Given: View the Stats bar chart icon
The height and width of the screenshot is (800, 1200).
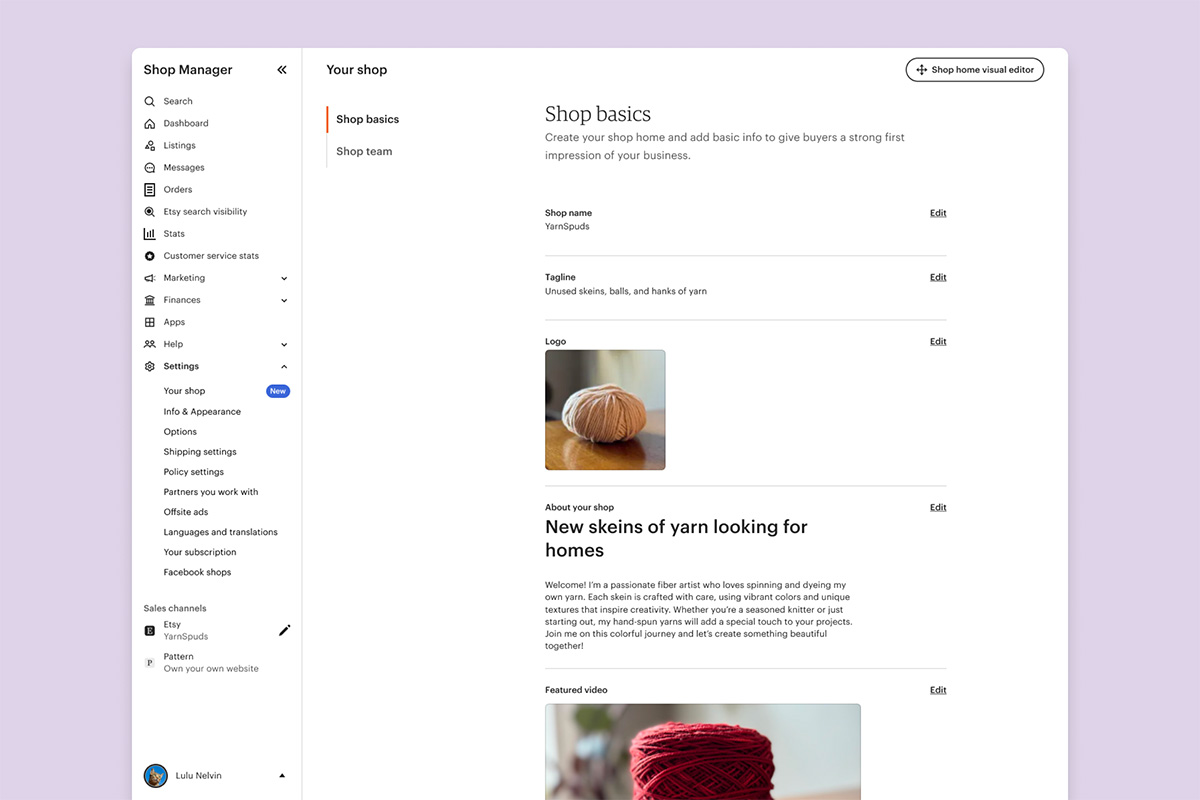Looking at the screenshot, I should (148, 233).
